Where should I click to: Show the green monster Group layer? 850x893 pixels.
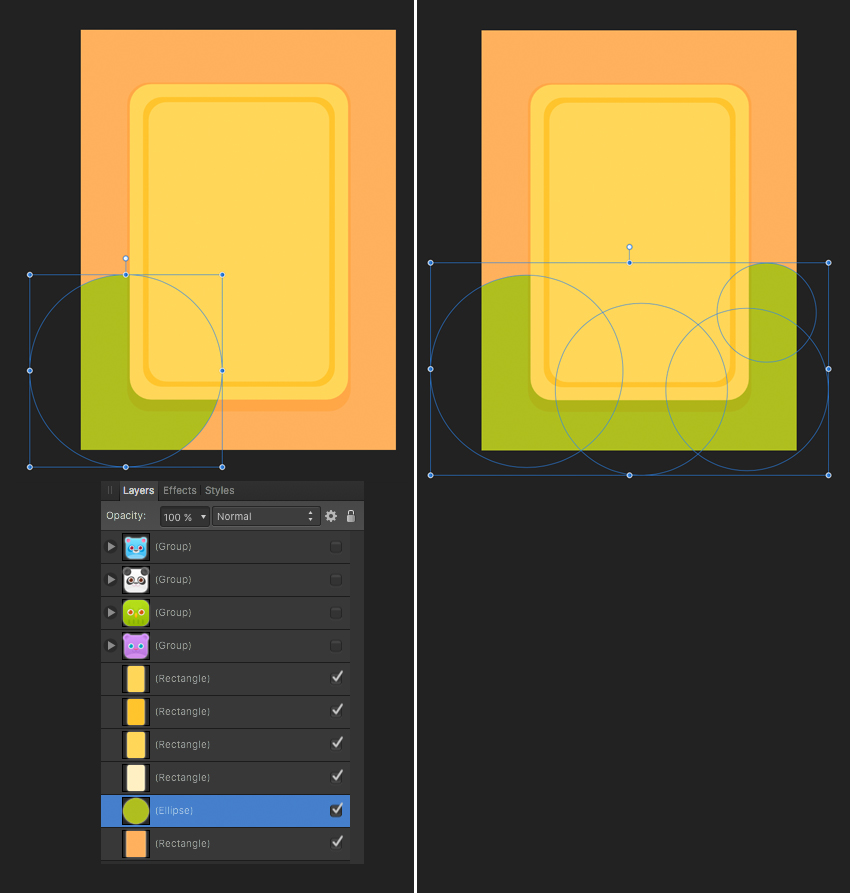336,613
